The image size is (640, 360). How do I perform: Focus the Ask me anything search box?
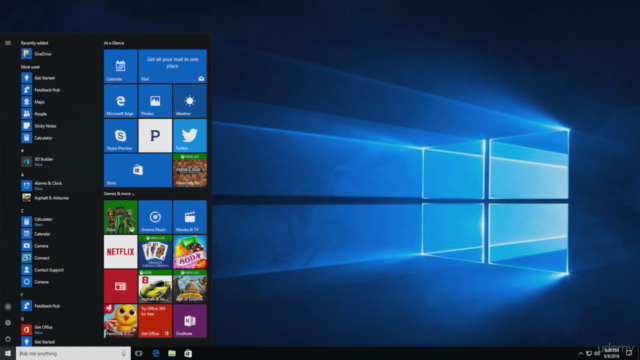click(x=73, y=353)
